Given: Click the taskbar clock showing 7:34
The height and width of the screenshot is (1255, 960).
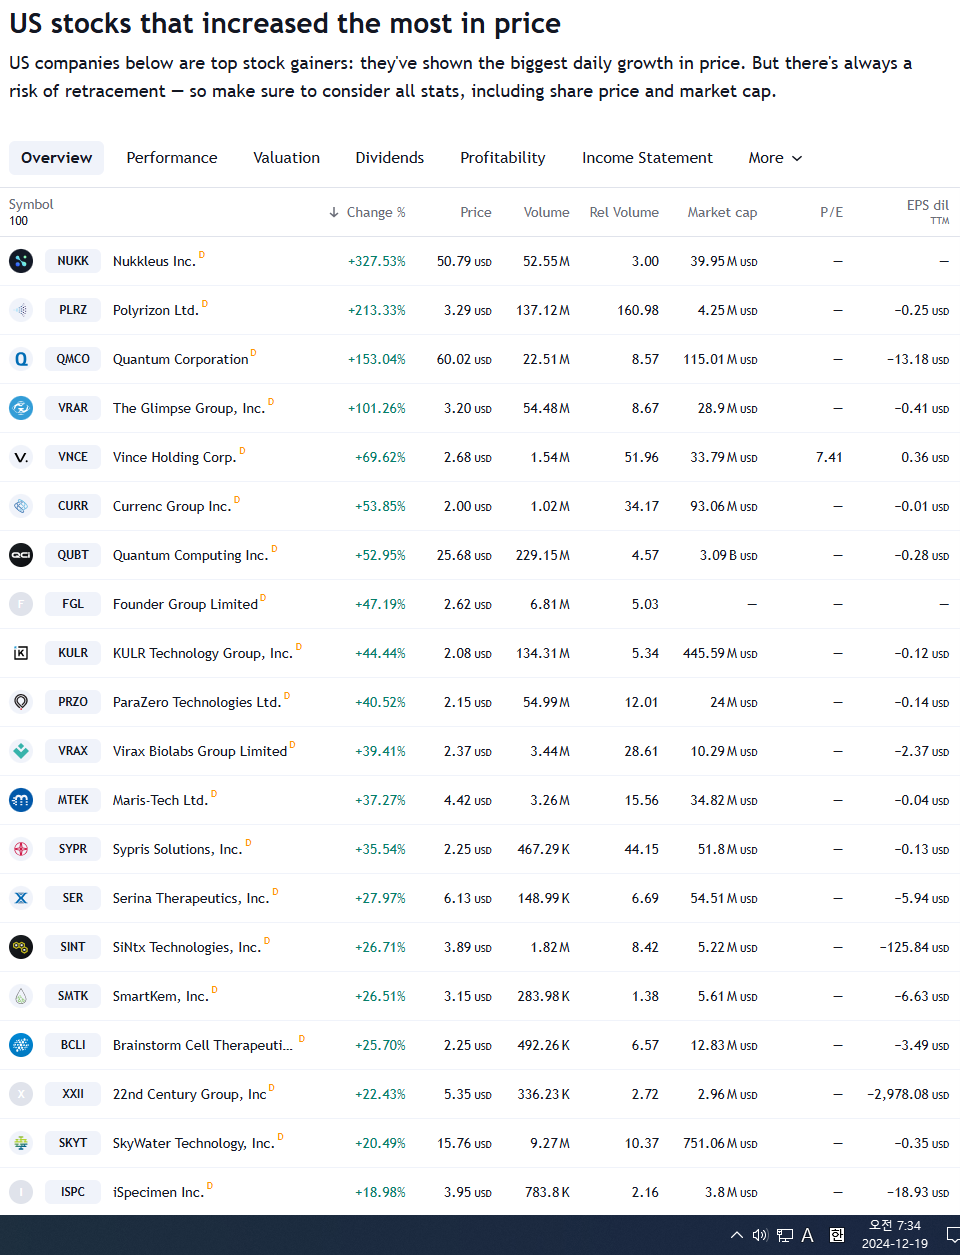Looking at the screenshot, I should (895, 1235).
